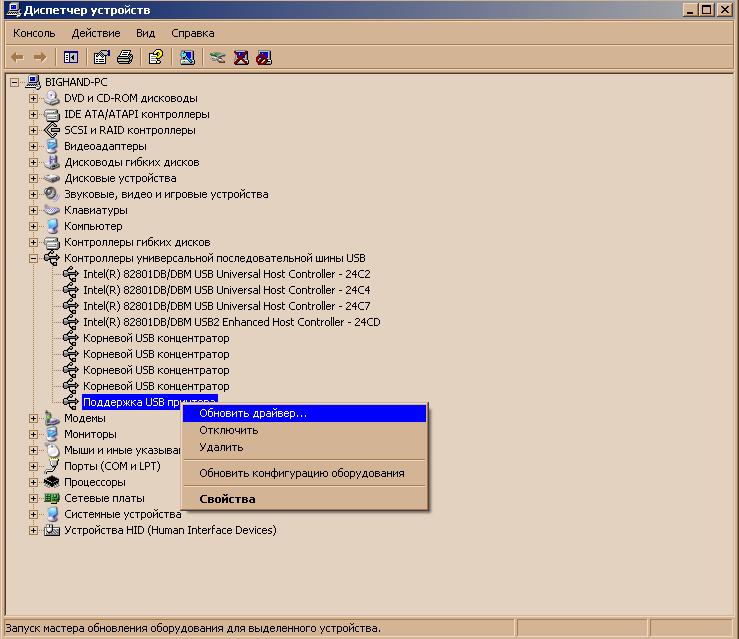Collapse the Контроллеры универсальной последовательной шины USB node

pos(33,258)
